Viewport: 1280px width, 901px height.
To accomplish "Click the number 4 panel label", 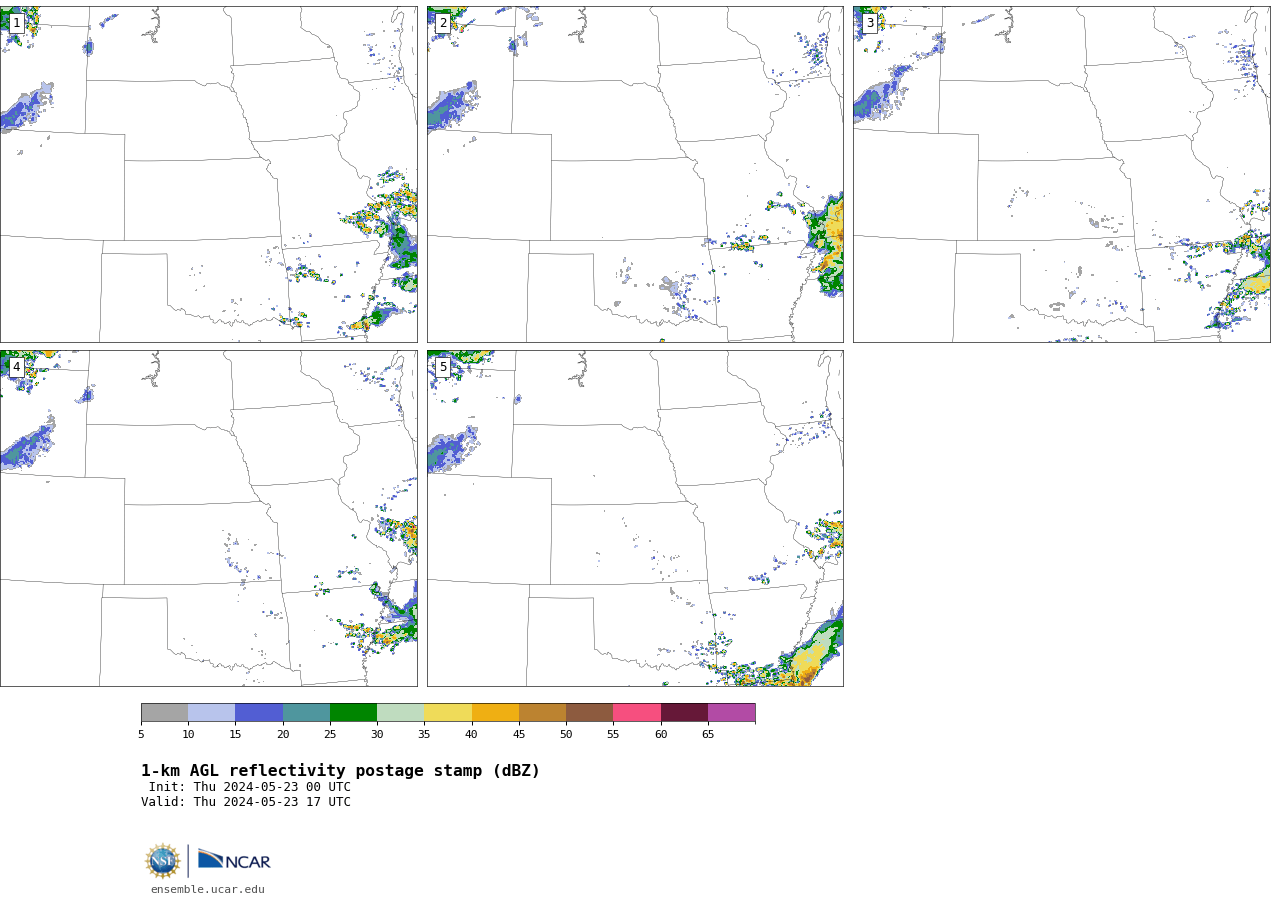I will coord(16,367).
